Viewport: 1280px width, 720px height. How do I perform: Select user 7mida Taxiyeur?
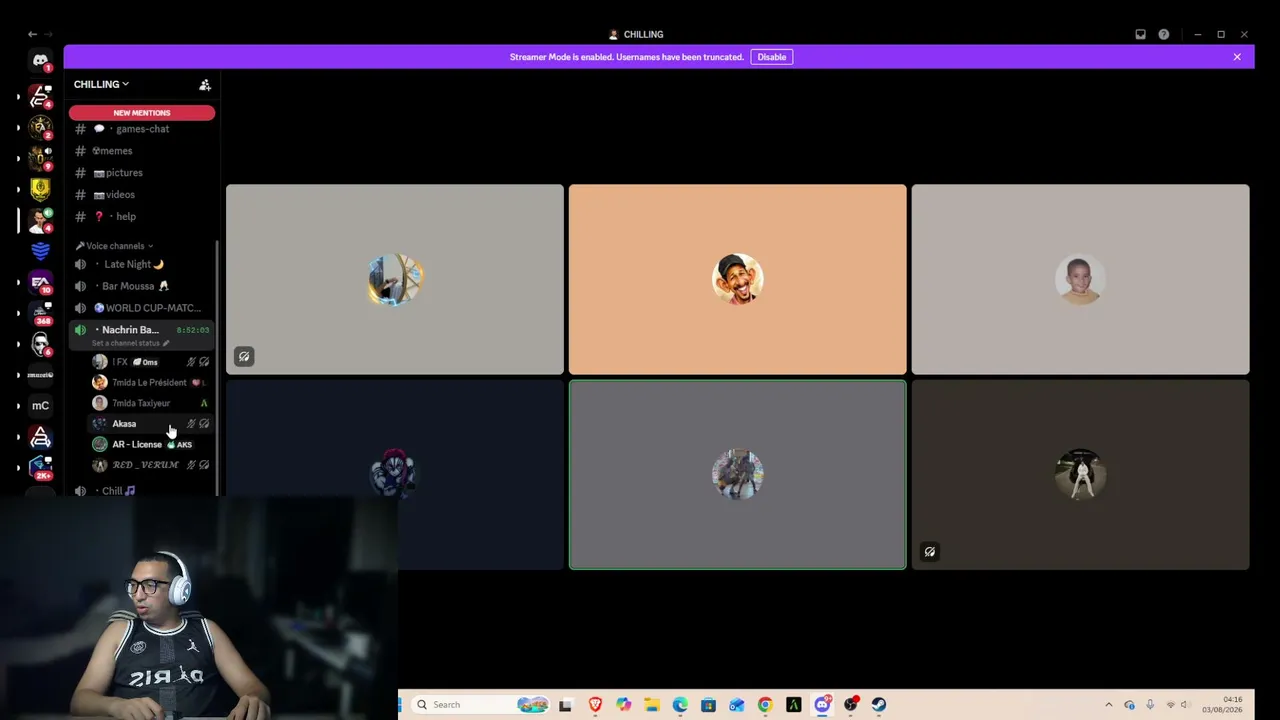click(x=150, y=403)
